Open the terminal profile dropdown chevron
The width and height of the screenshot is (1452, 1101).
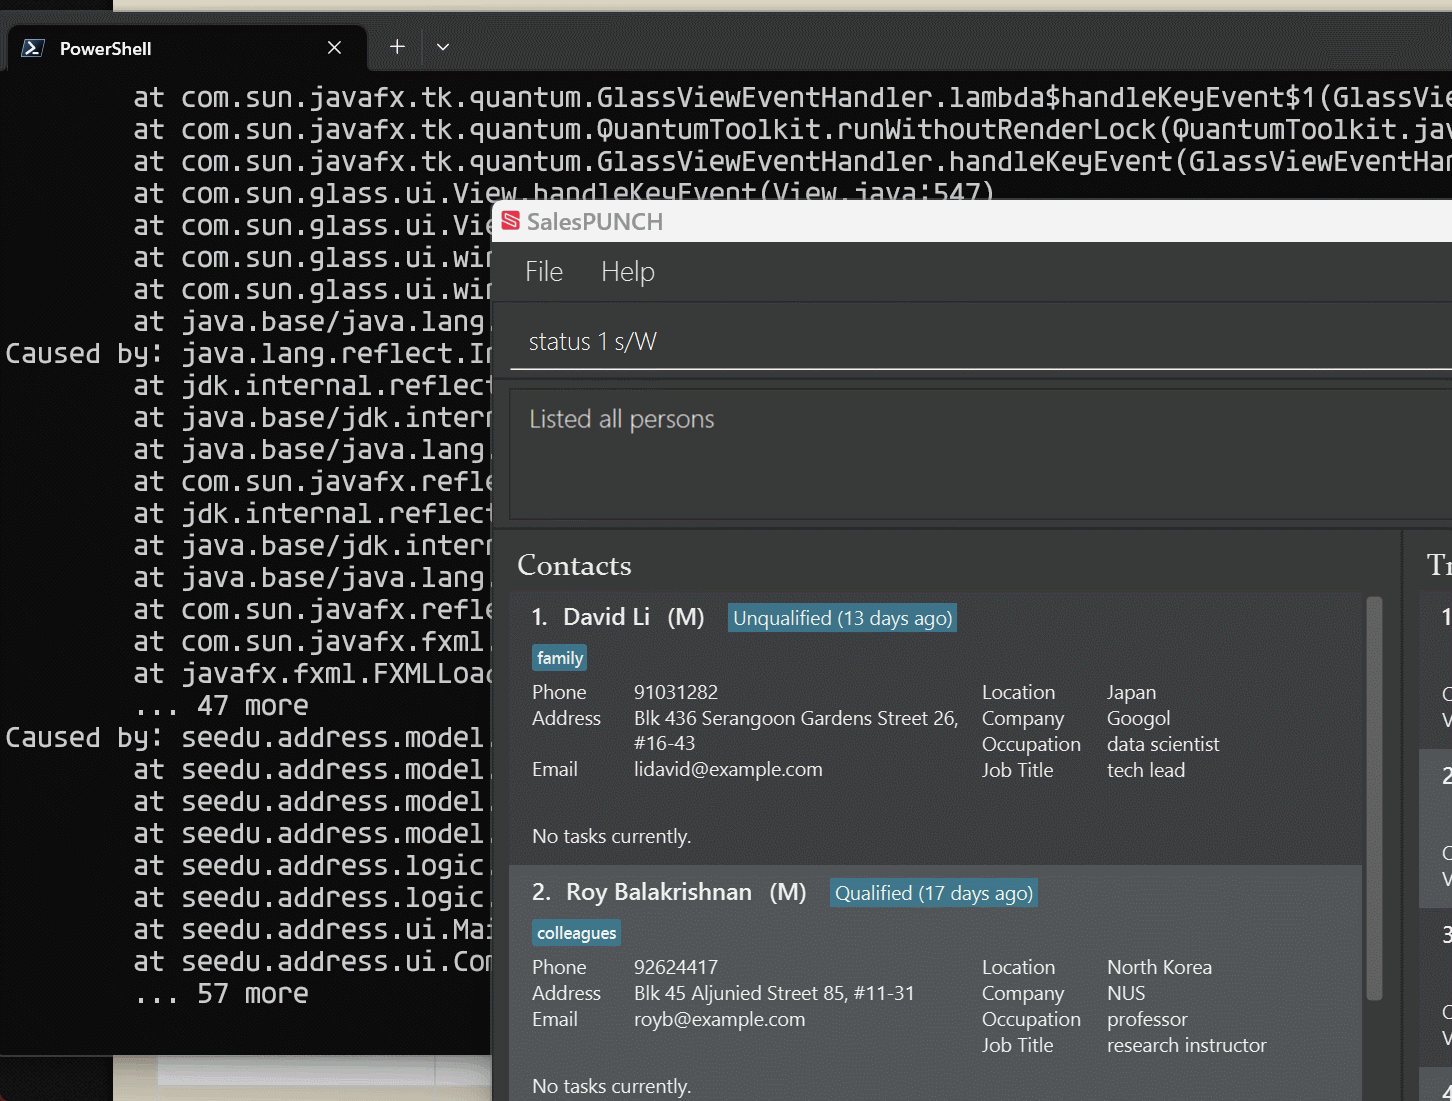(443, 47)
